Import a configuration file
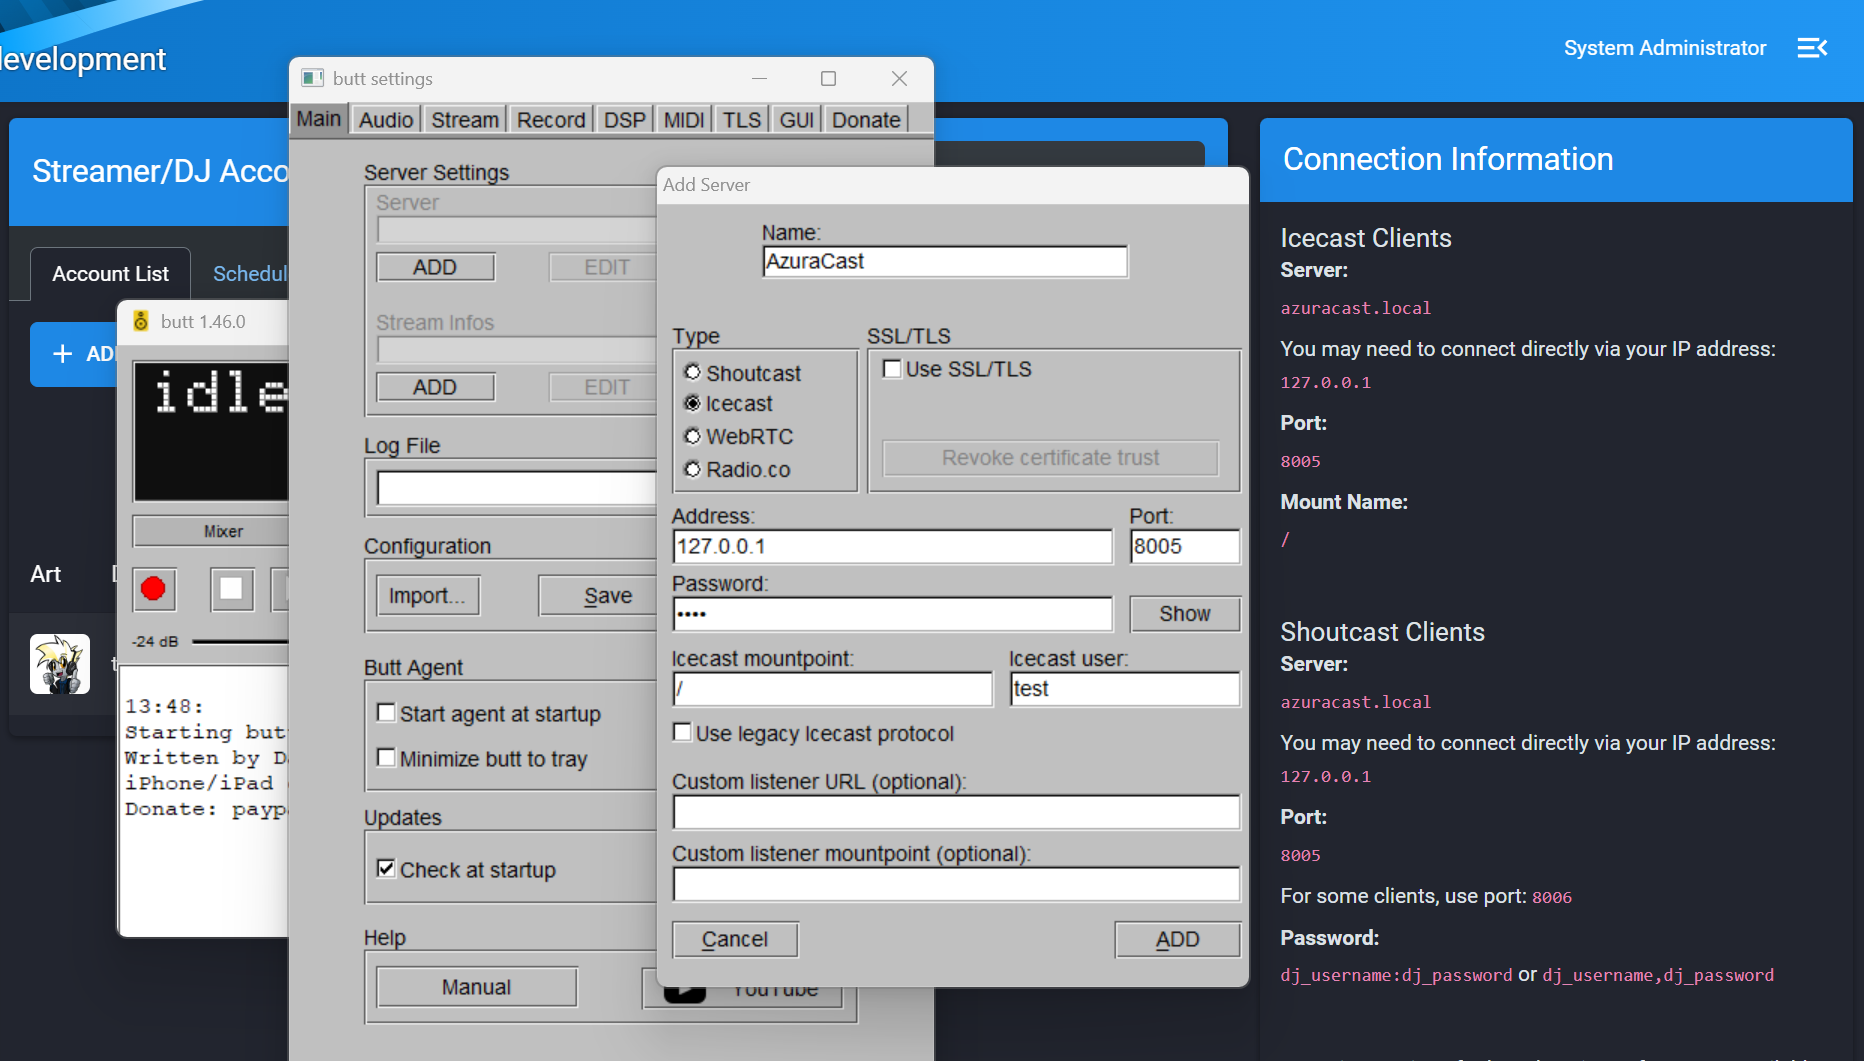 (x=428, y=596)
